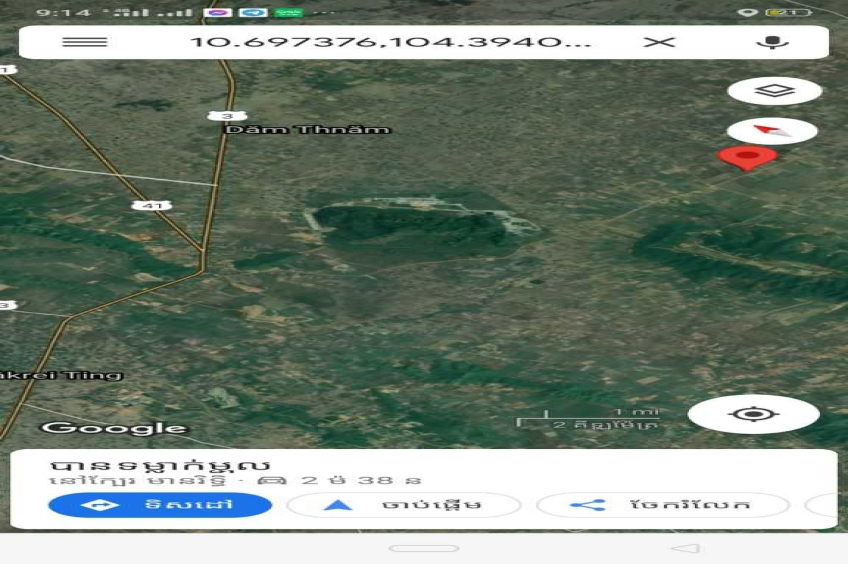Screen dimensions: 848x564
Task: Tap the microphone voice search icon
Action: coord(771,42)
